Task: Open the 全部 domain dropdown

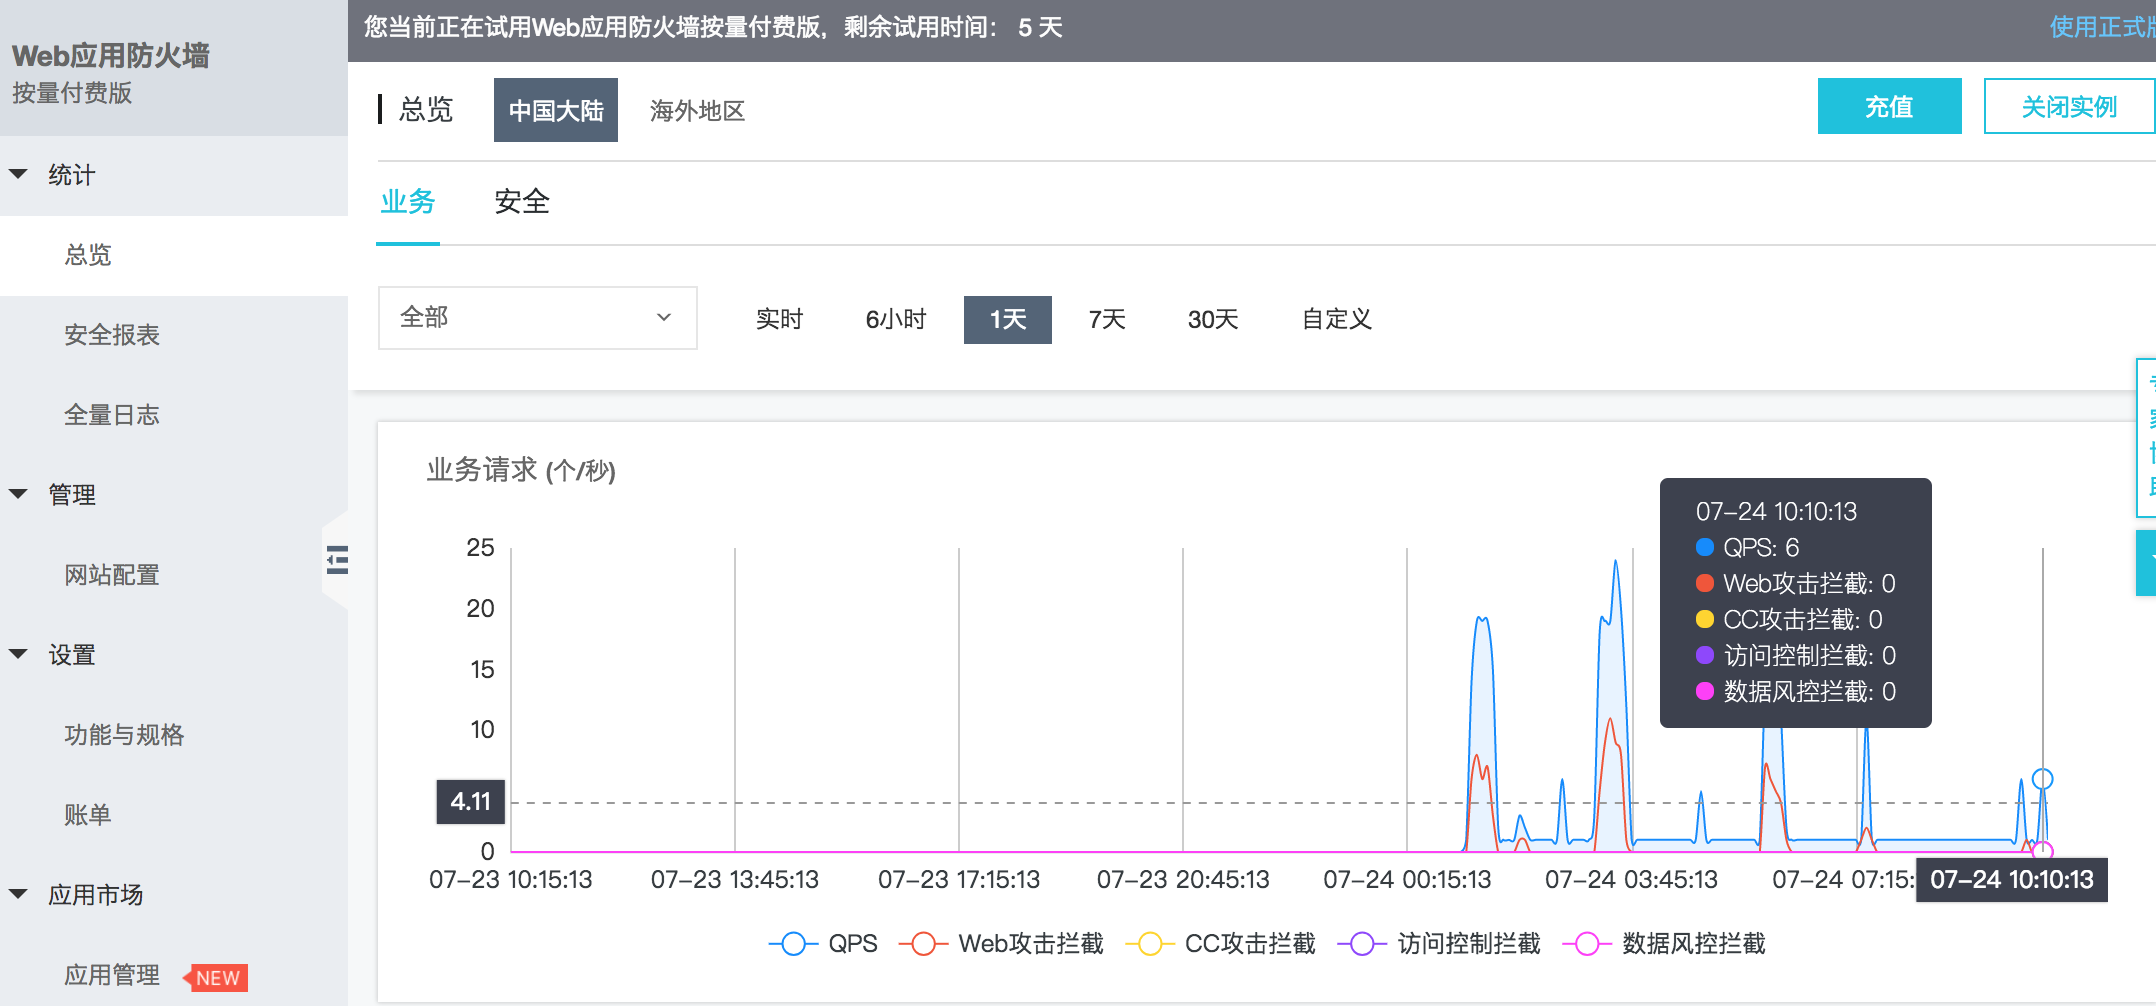Action: [537, 318]
